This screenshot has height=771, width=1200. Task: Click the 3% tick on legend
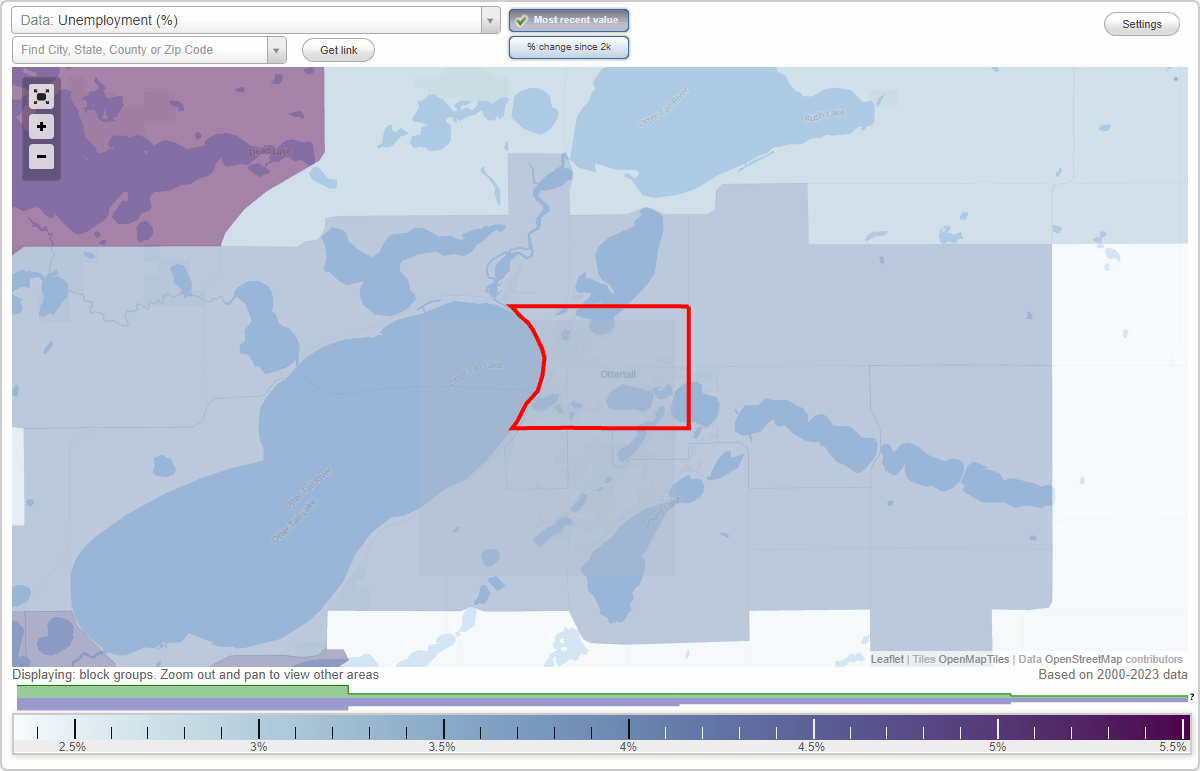(x=259, y=746)
